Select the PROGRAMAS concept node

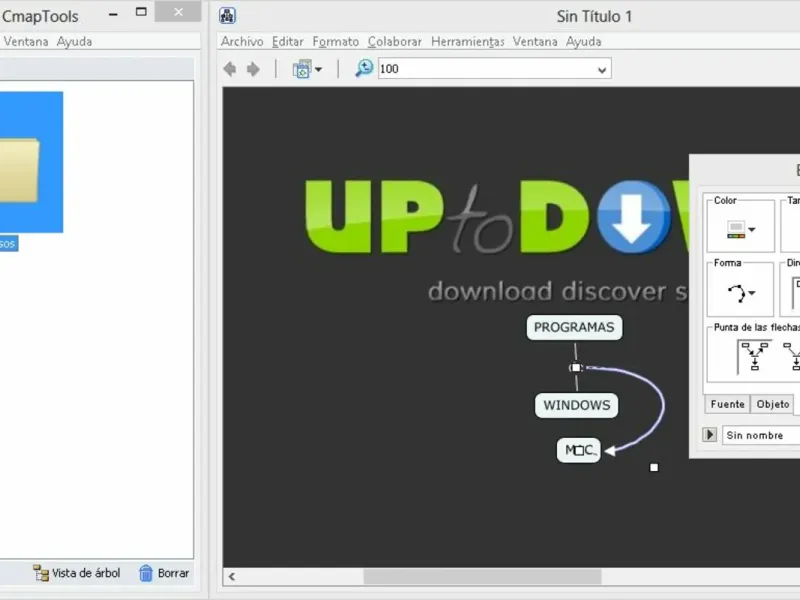[x=574, y=328]
